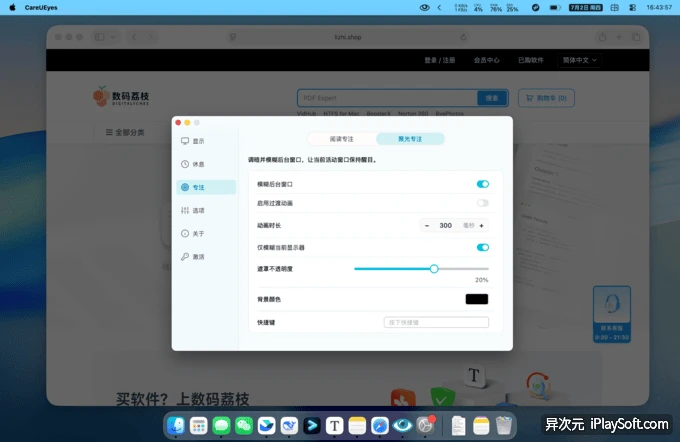This screenshot has width=680, height=442.
Task: Open the 购物车 shopping cart button
Action: click(x=546, y=98)
